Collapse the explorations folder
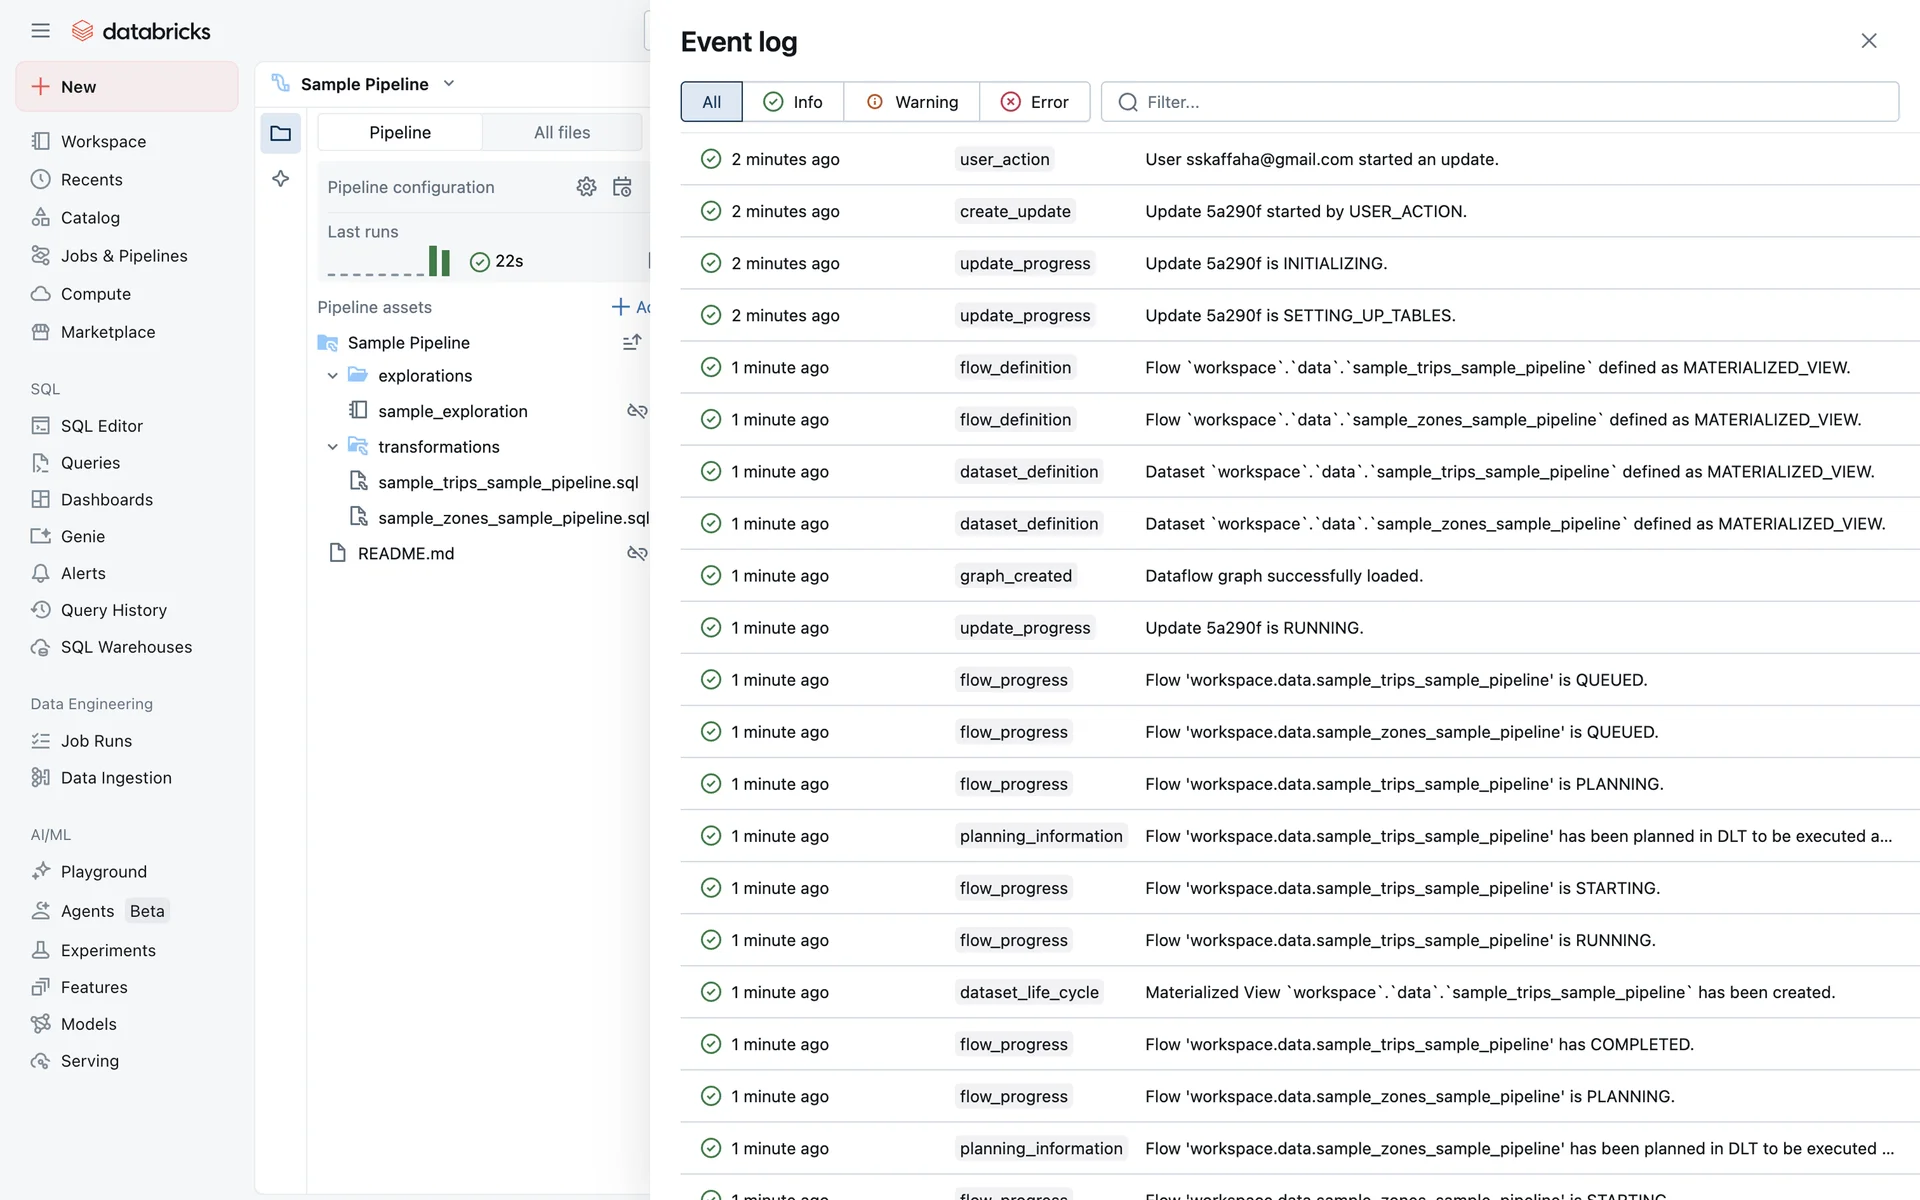The width and height of the screenshot is (1920, 1200). point(333,376)
